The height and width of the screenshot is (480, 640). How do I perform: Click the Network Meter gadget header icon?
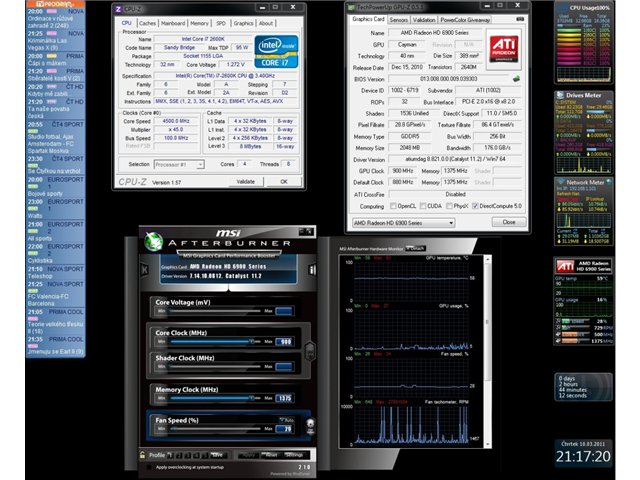coord(562,182)
